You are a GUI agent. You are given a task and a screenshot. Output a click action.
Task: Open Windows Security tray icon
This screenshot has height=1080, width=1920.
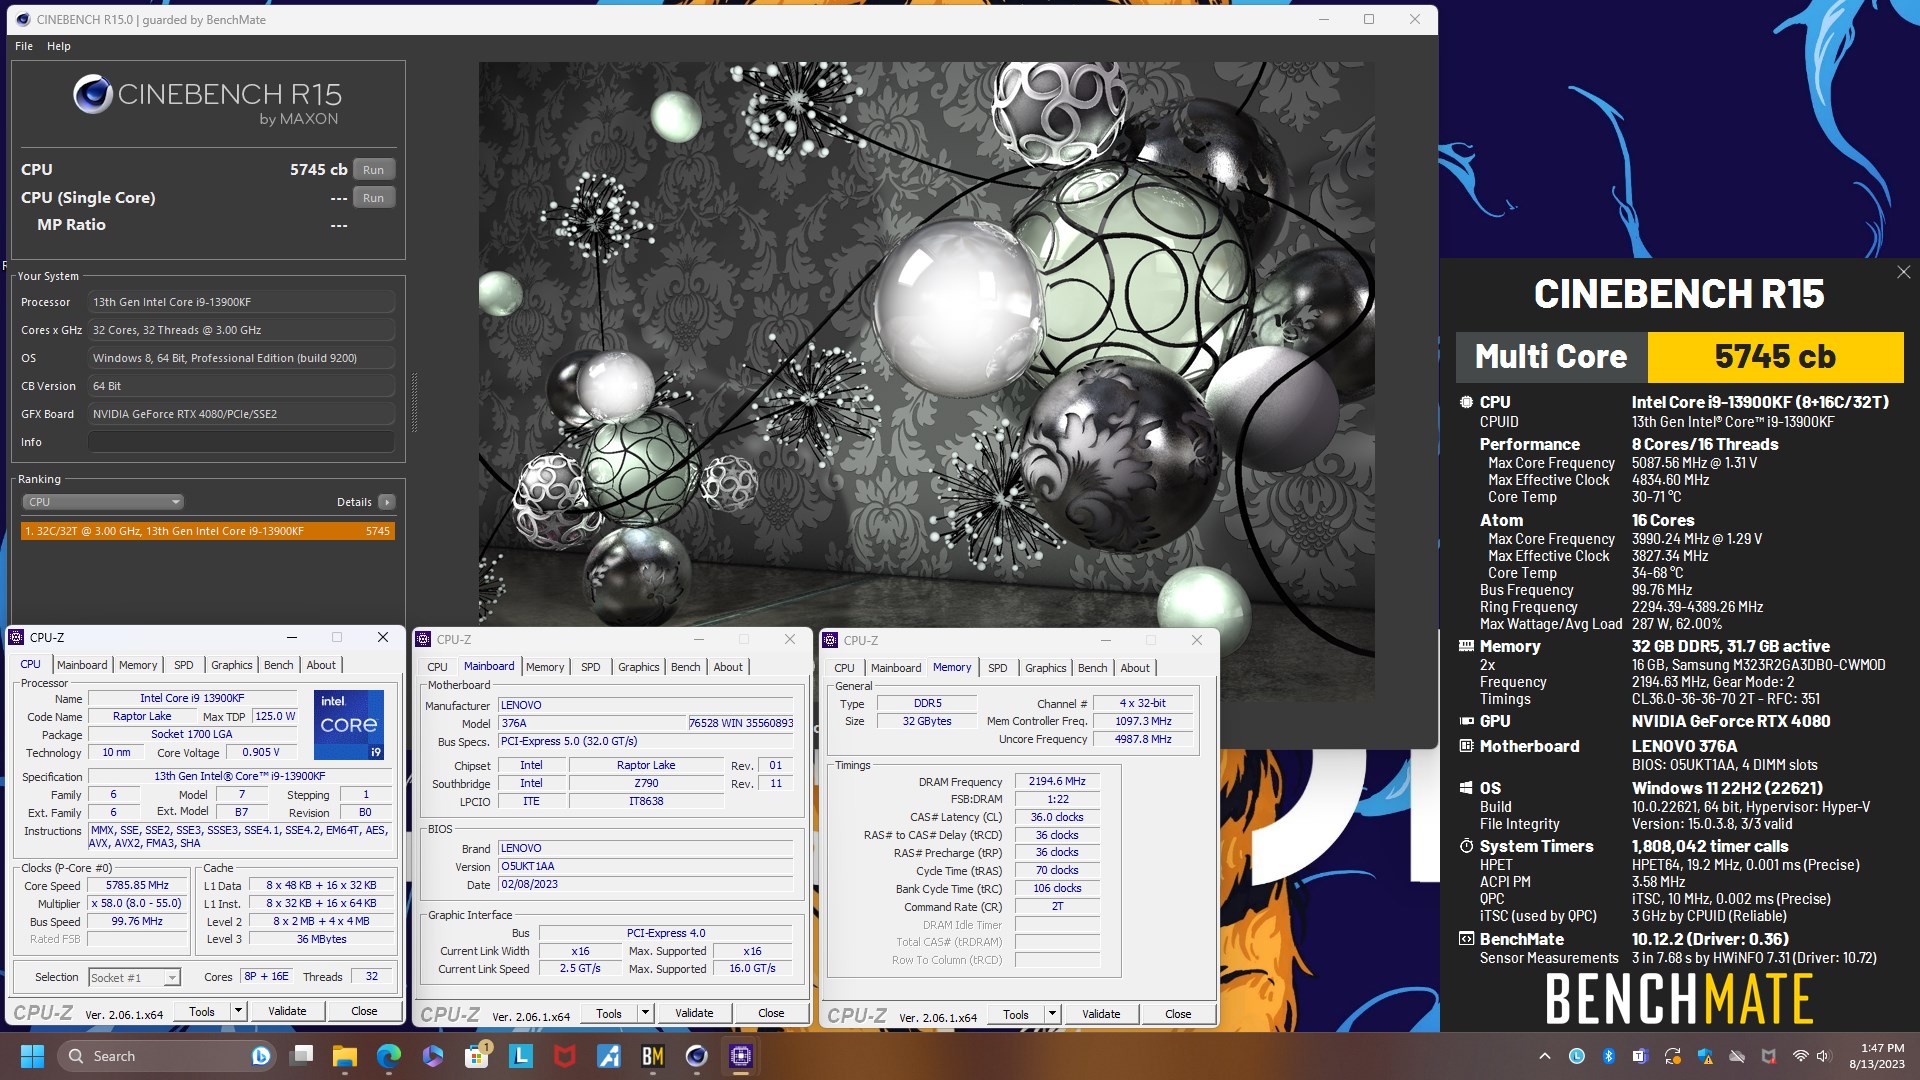pos(1705,1056)
